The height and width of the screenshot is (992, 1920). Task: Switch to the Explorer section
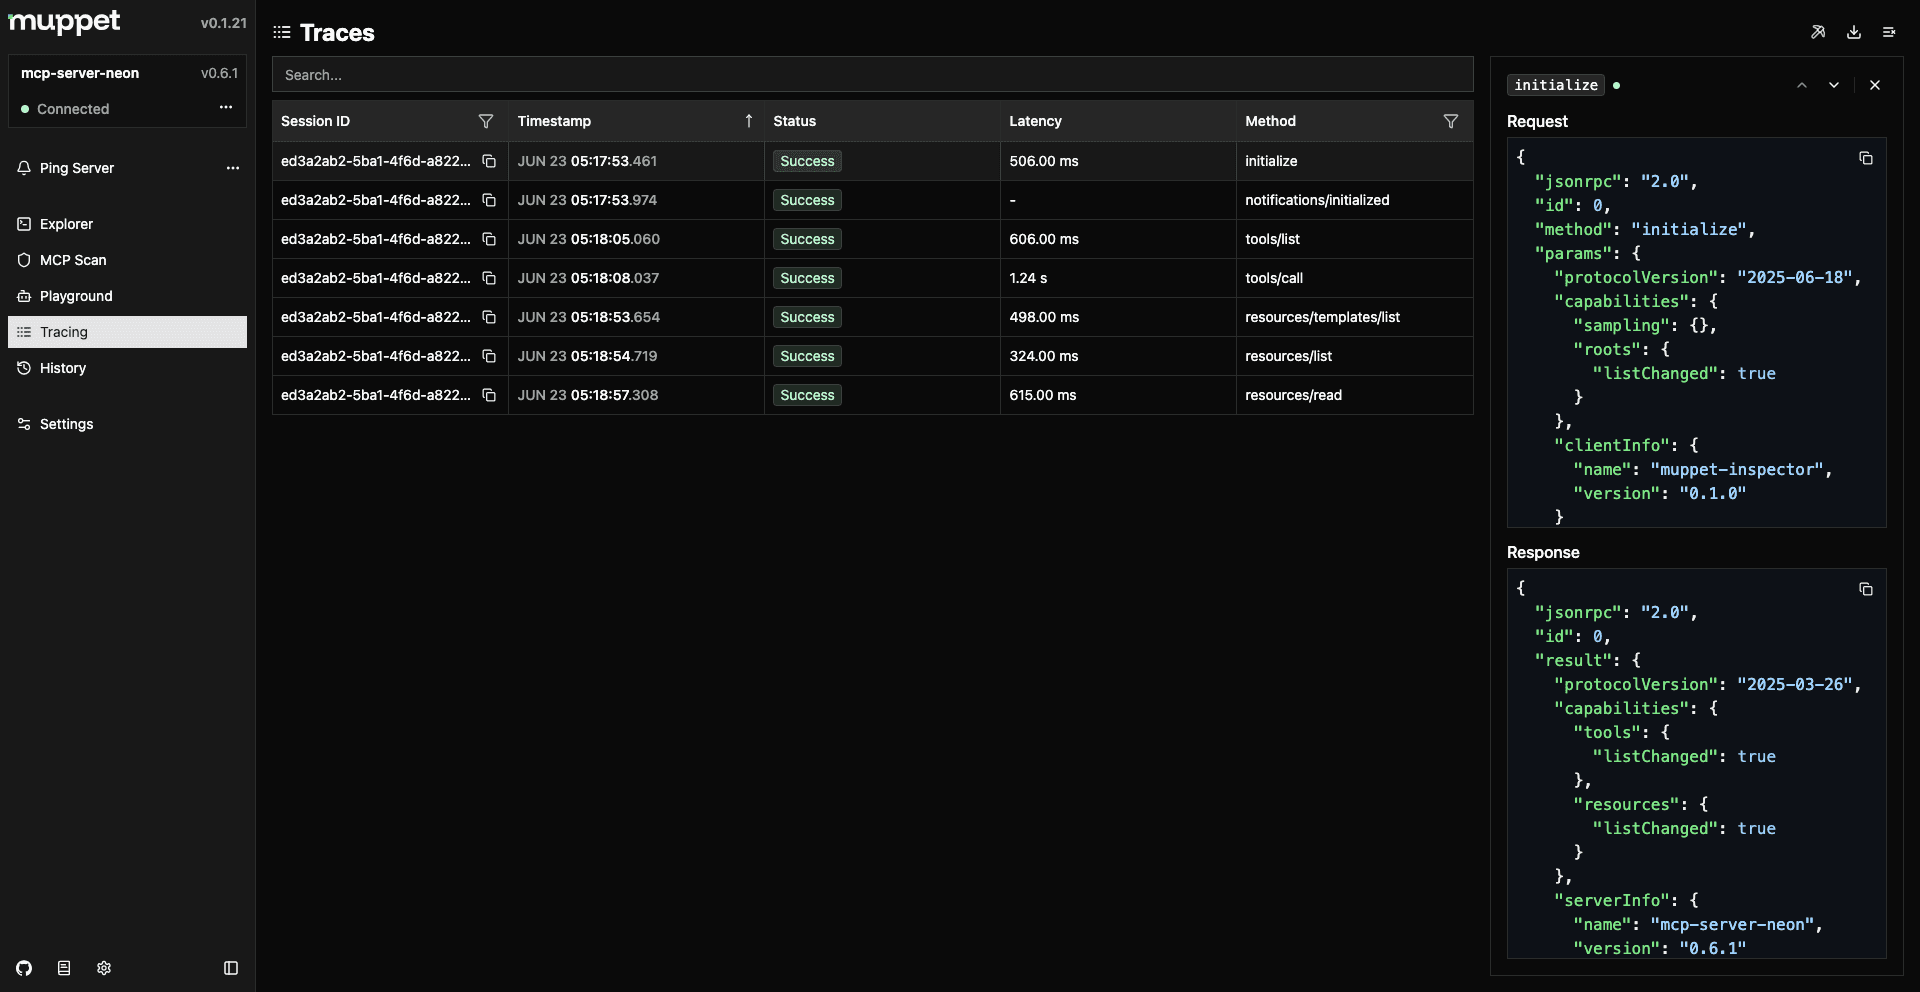tap(67, 224)
